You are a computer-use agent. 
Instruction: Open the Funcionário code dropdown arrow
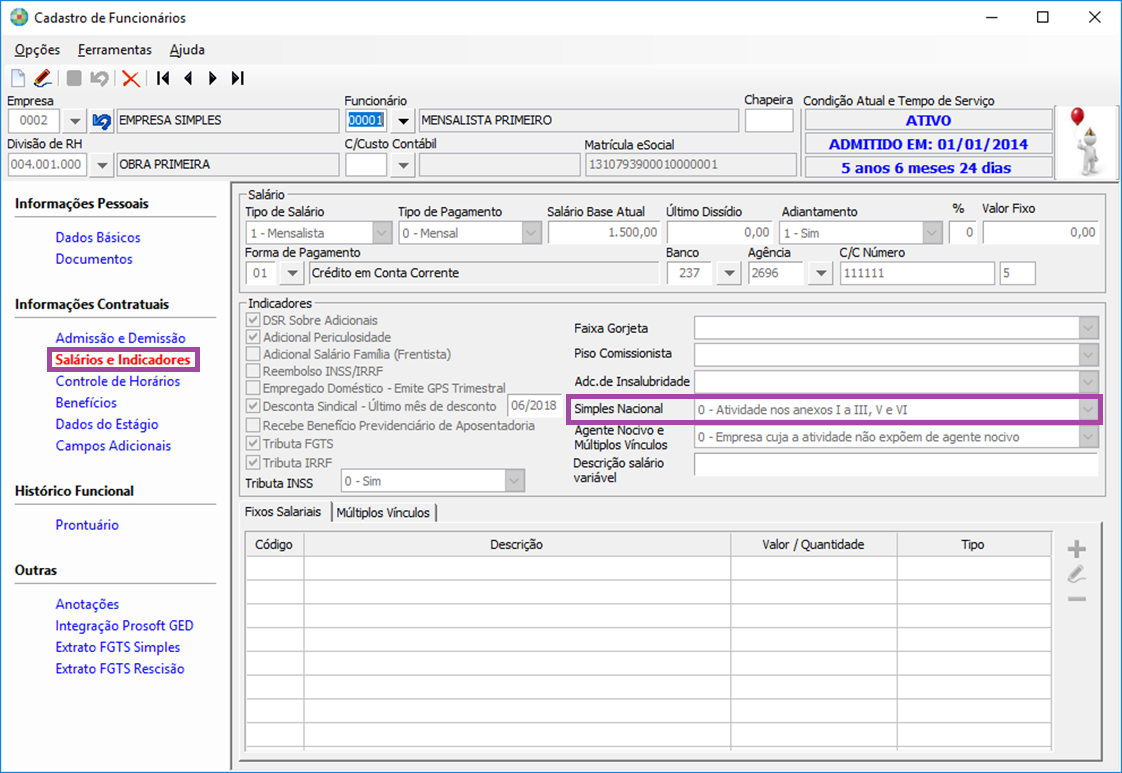coord(402,121)
